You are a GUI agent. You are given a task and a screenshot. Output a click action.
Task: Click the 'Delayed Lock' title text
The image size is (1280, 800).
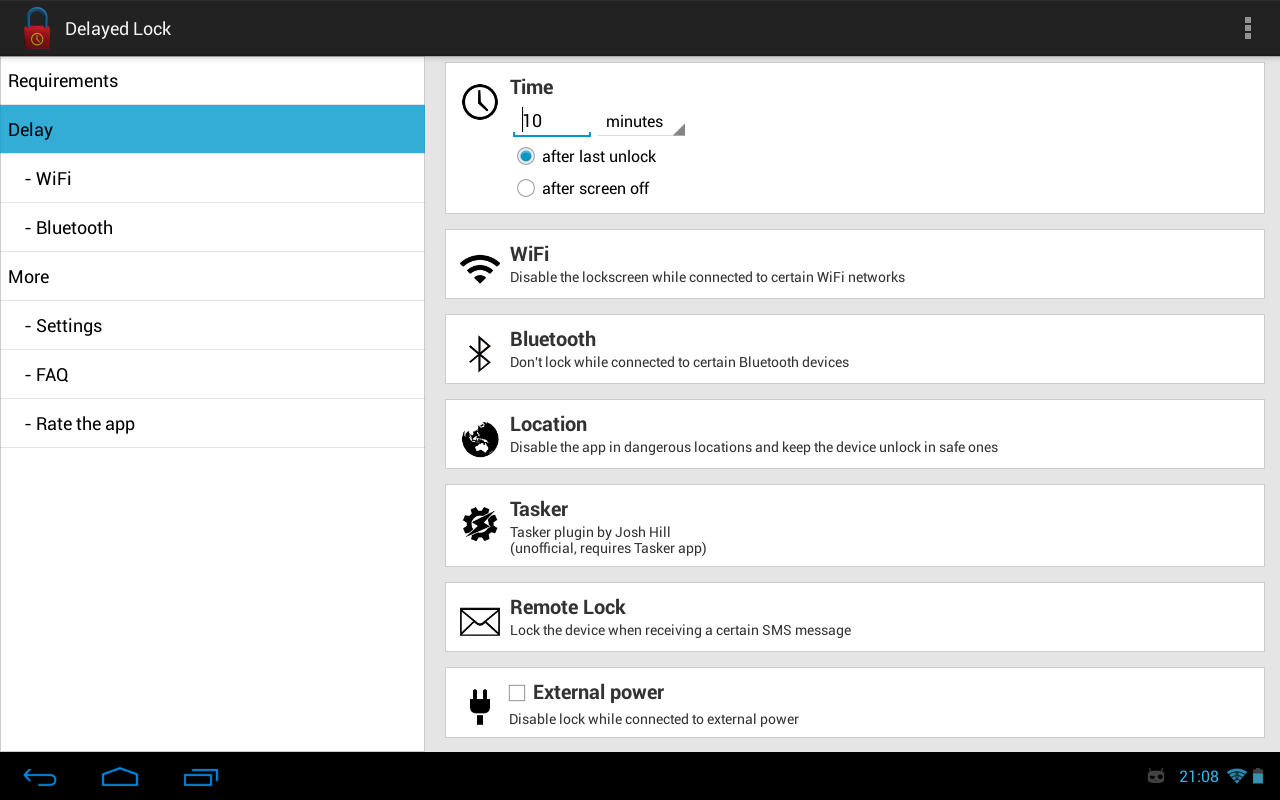tap(118, 29)
